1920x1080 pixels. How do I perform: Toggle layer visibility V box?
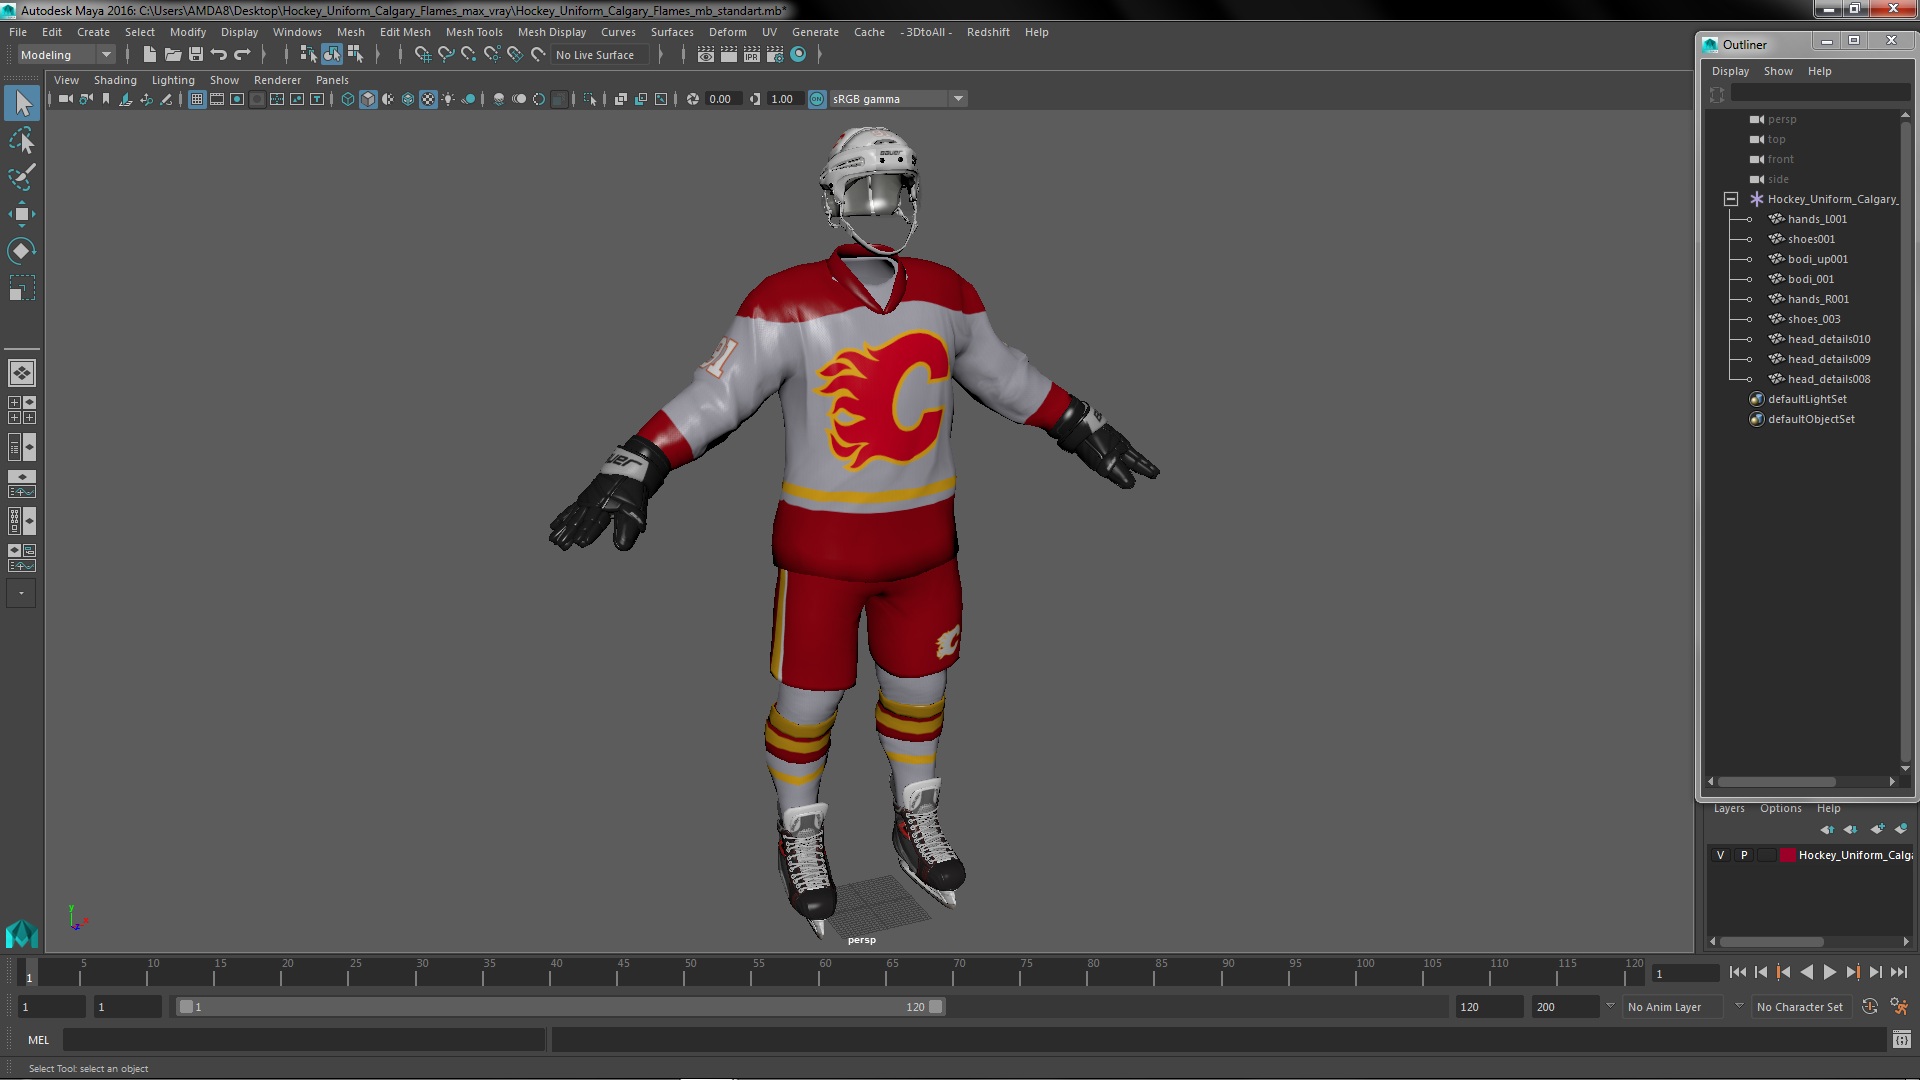pyautogui.click(x=1720, y=855)
